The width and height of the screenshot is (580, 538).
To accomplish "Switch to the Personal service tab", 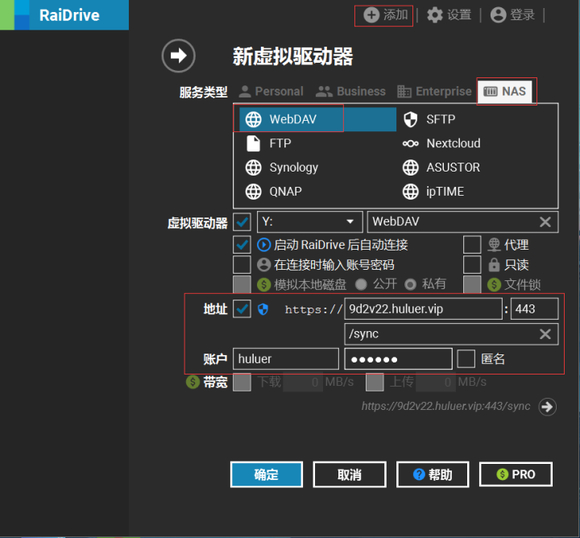I will pyautogui.click(x=271, y=91).
